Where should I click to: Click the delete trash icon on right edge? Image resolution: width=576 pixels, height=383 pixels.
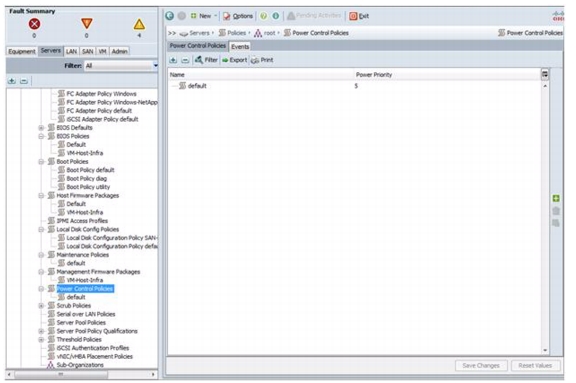(556, 211)
